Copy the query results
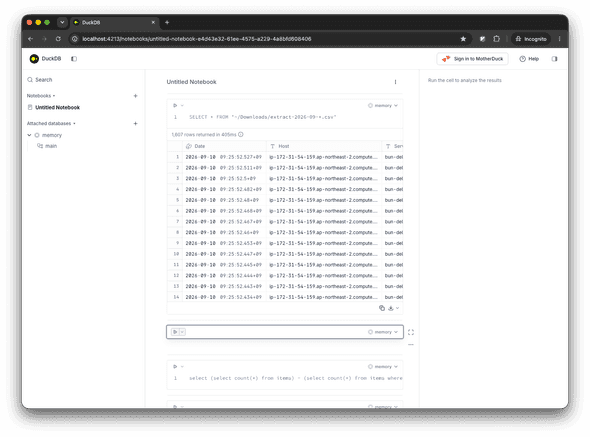 [382, 308]
